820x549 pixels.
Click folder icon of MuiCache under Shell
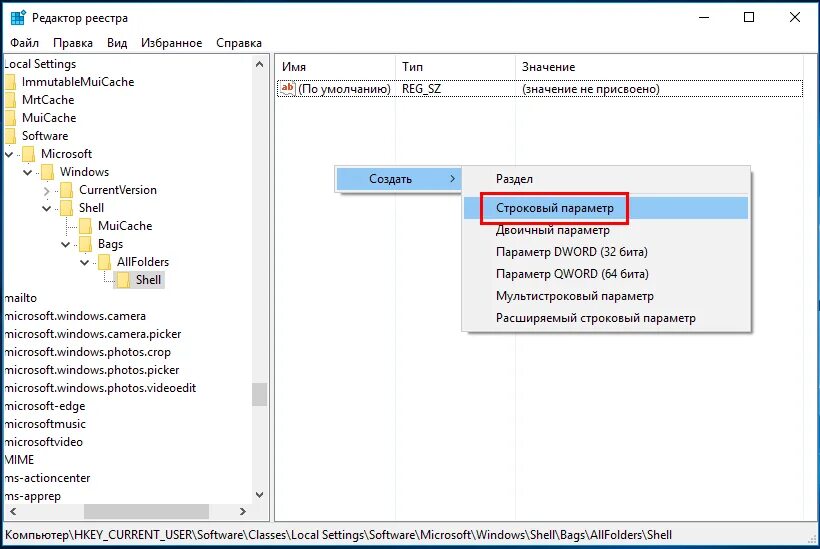click(x=85, y=226)
